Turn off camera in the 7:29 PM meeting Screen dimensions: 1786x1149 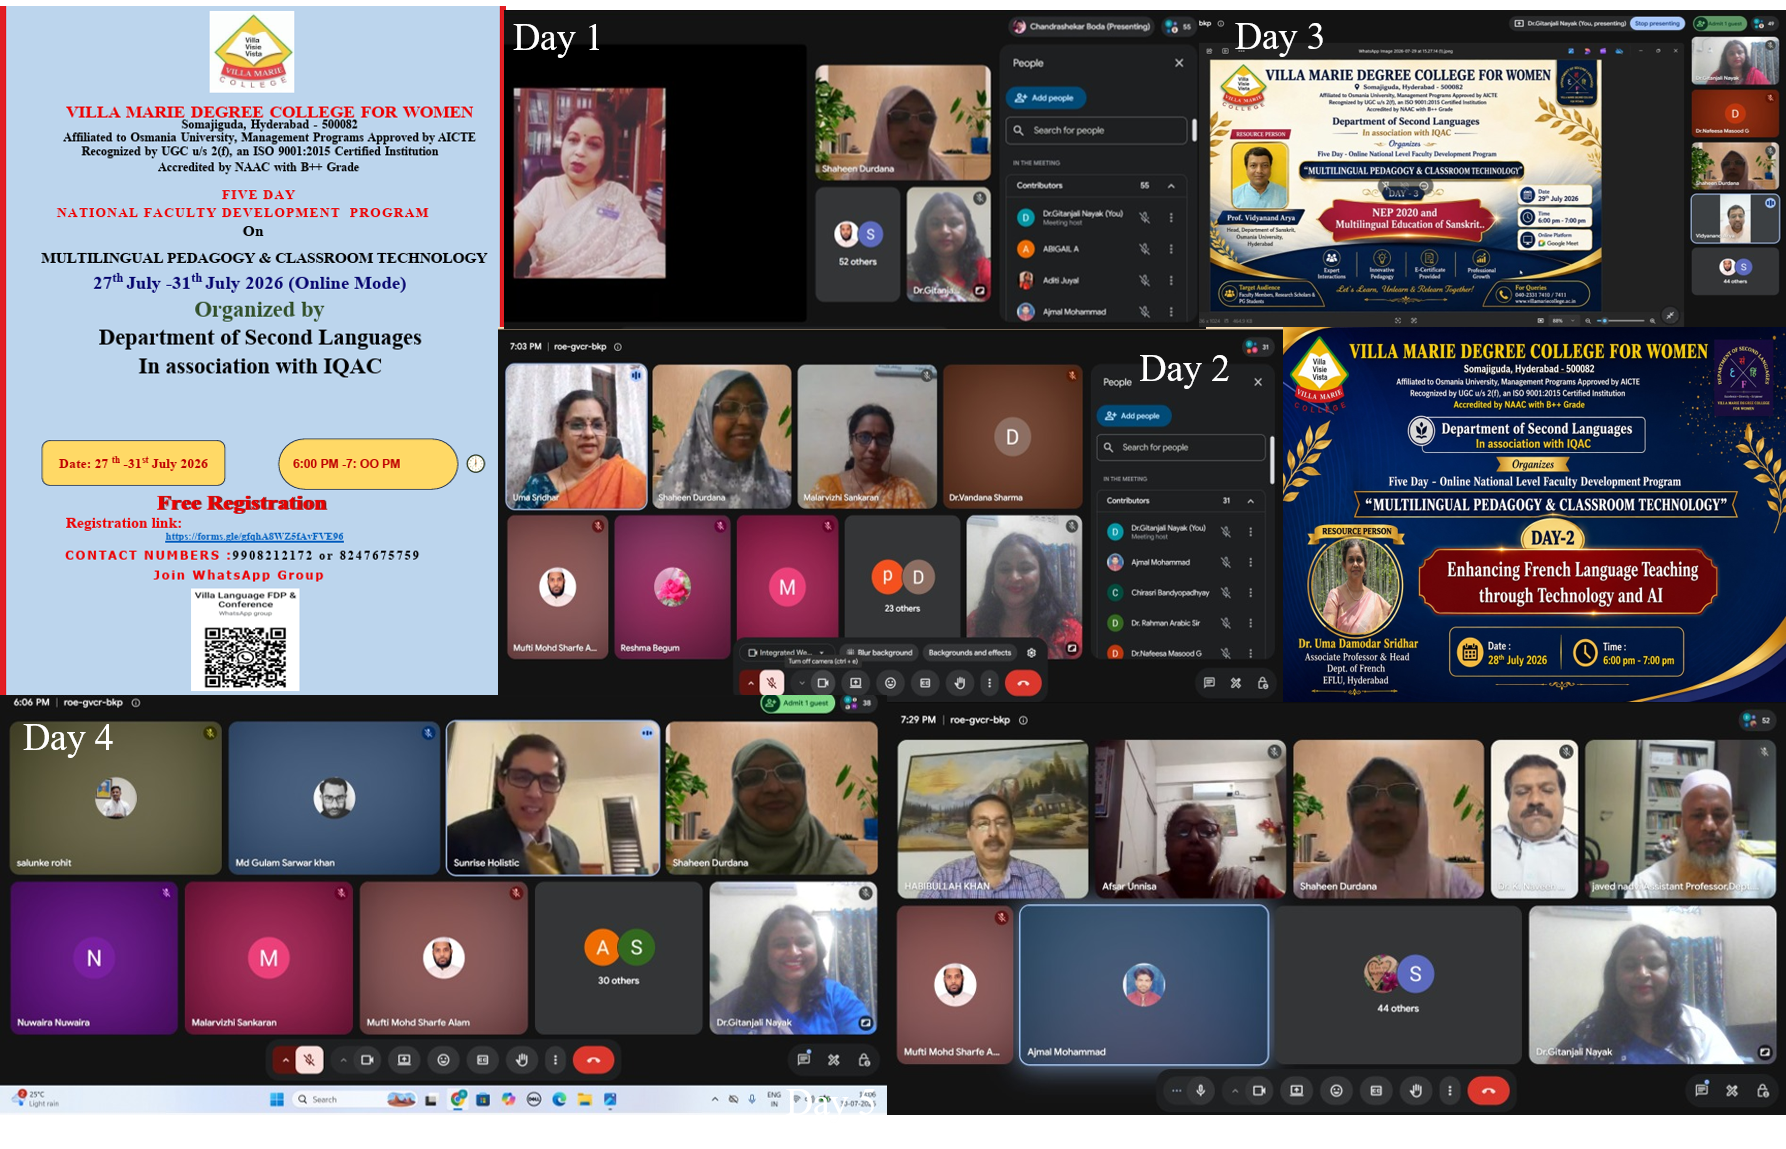coord(1258,1090)
